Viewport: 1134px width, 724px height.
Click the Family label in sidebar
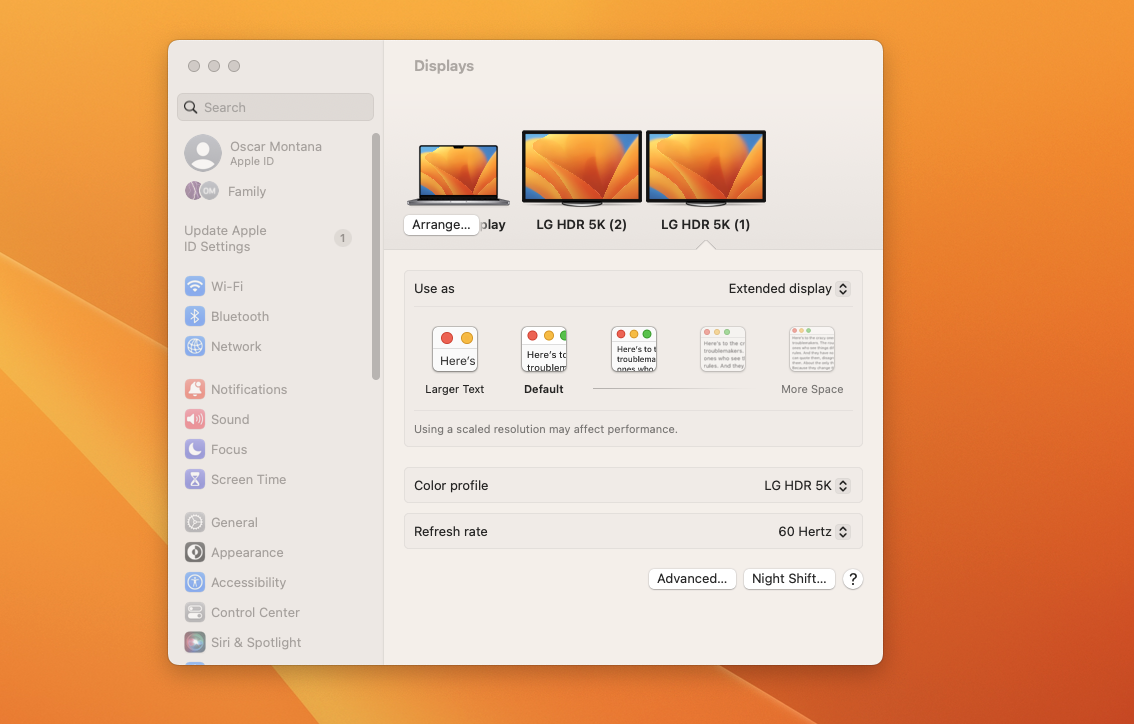tap(247, 192)
